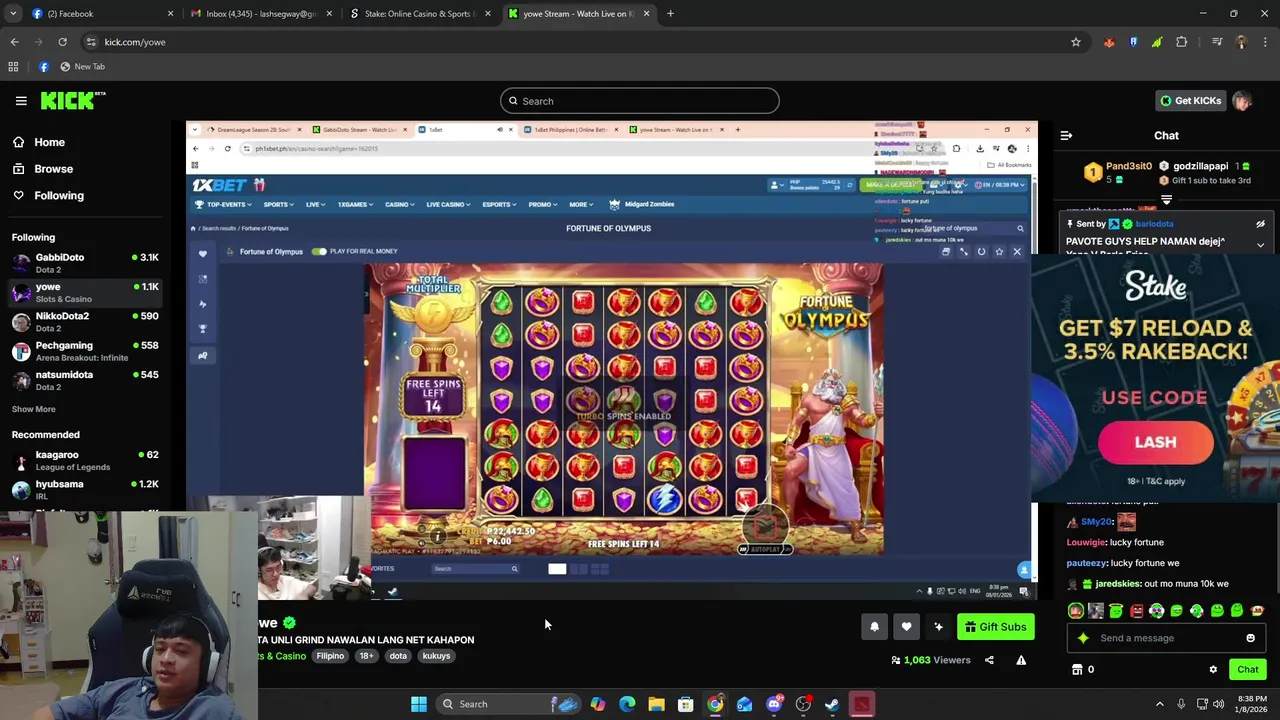Expand following list with Show more
Screen dimensions: 1280x720
coord(33,409)
